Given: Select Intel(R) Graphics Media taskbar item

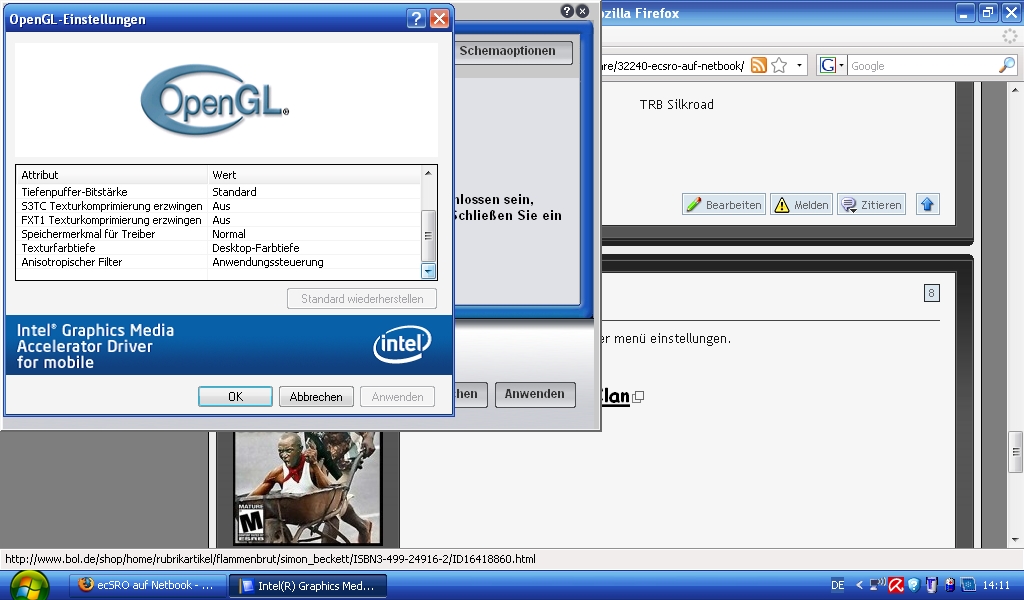Looking at the screenshot, I should coord(306,585).
